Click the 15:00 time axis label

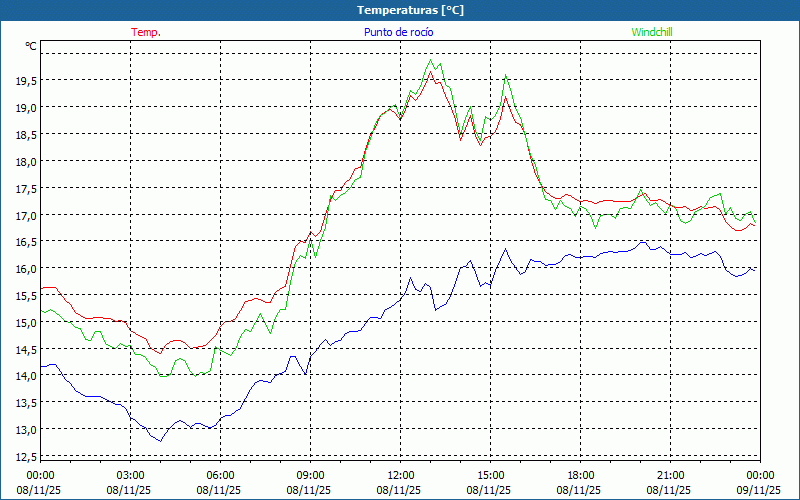pos(490,475)
